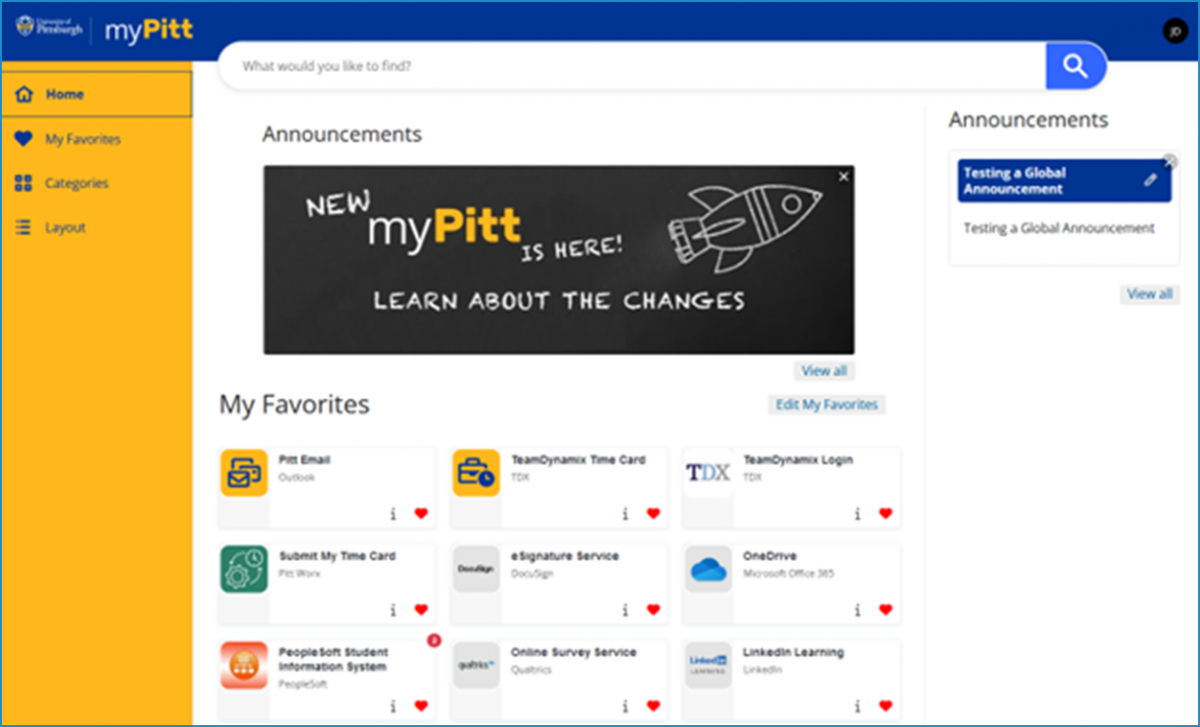Click the Layout list icon
Viewport: 1200px width, 727px height.
(x=24, y=227)
